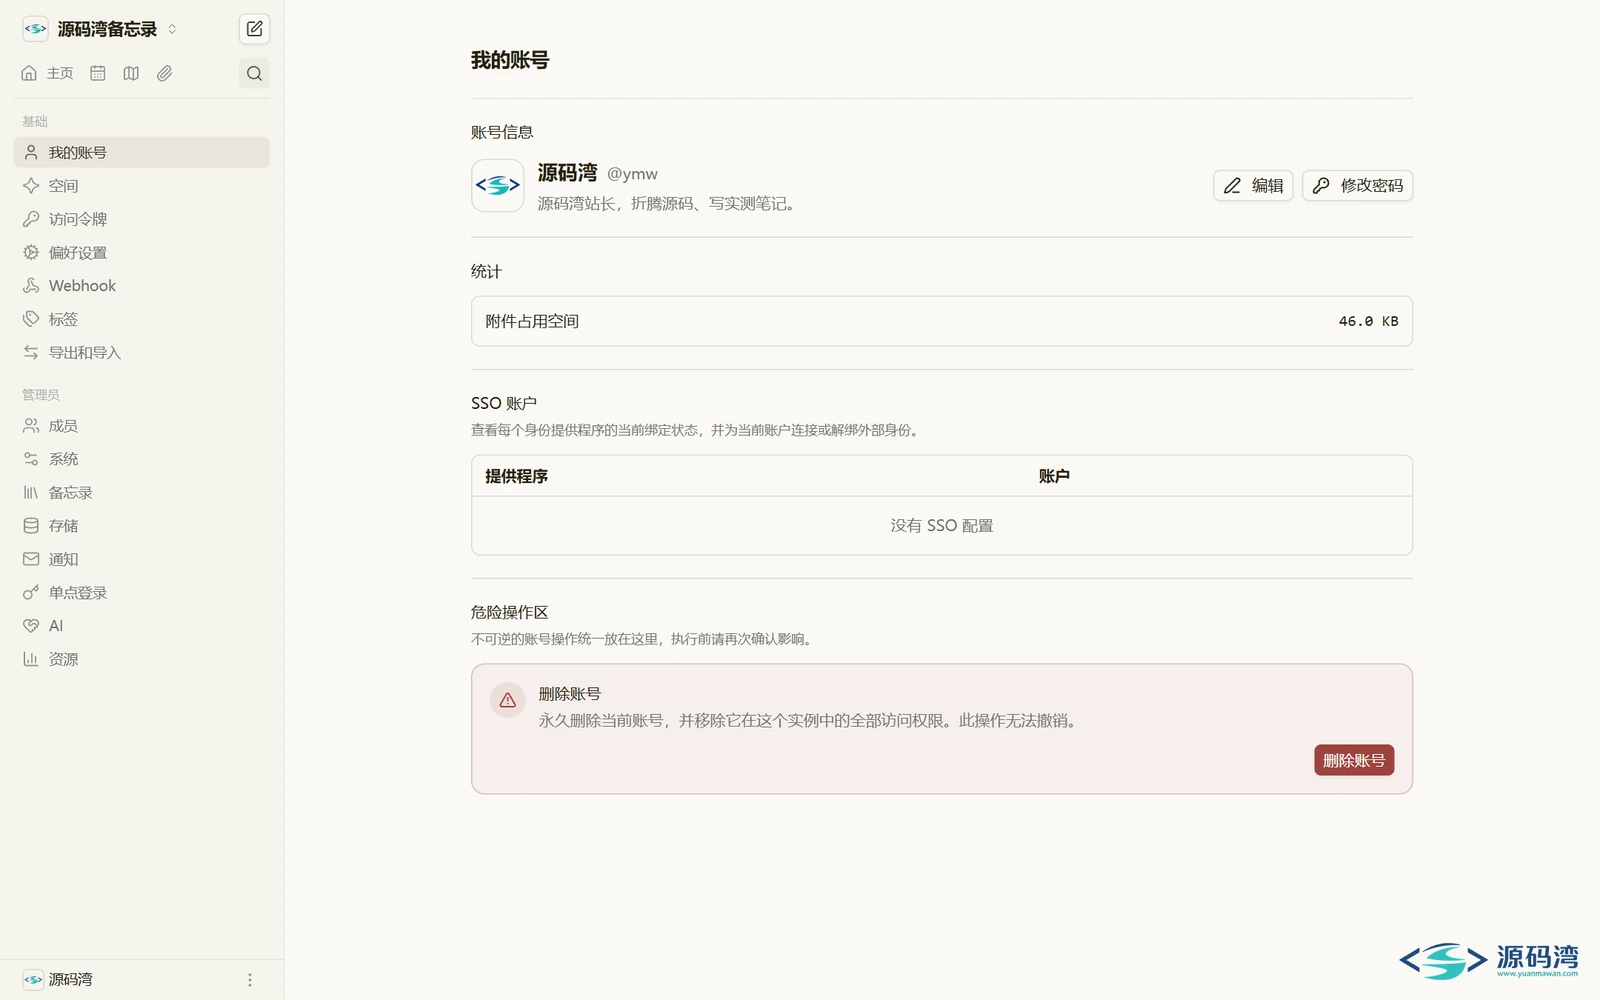Click the 附件占用空间 statistic row
The image size is (1600, 1000).
click(x=942, y=321)
